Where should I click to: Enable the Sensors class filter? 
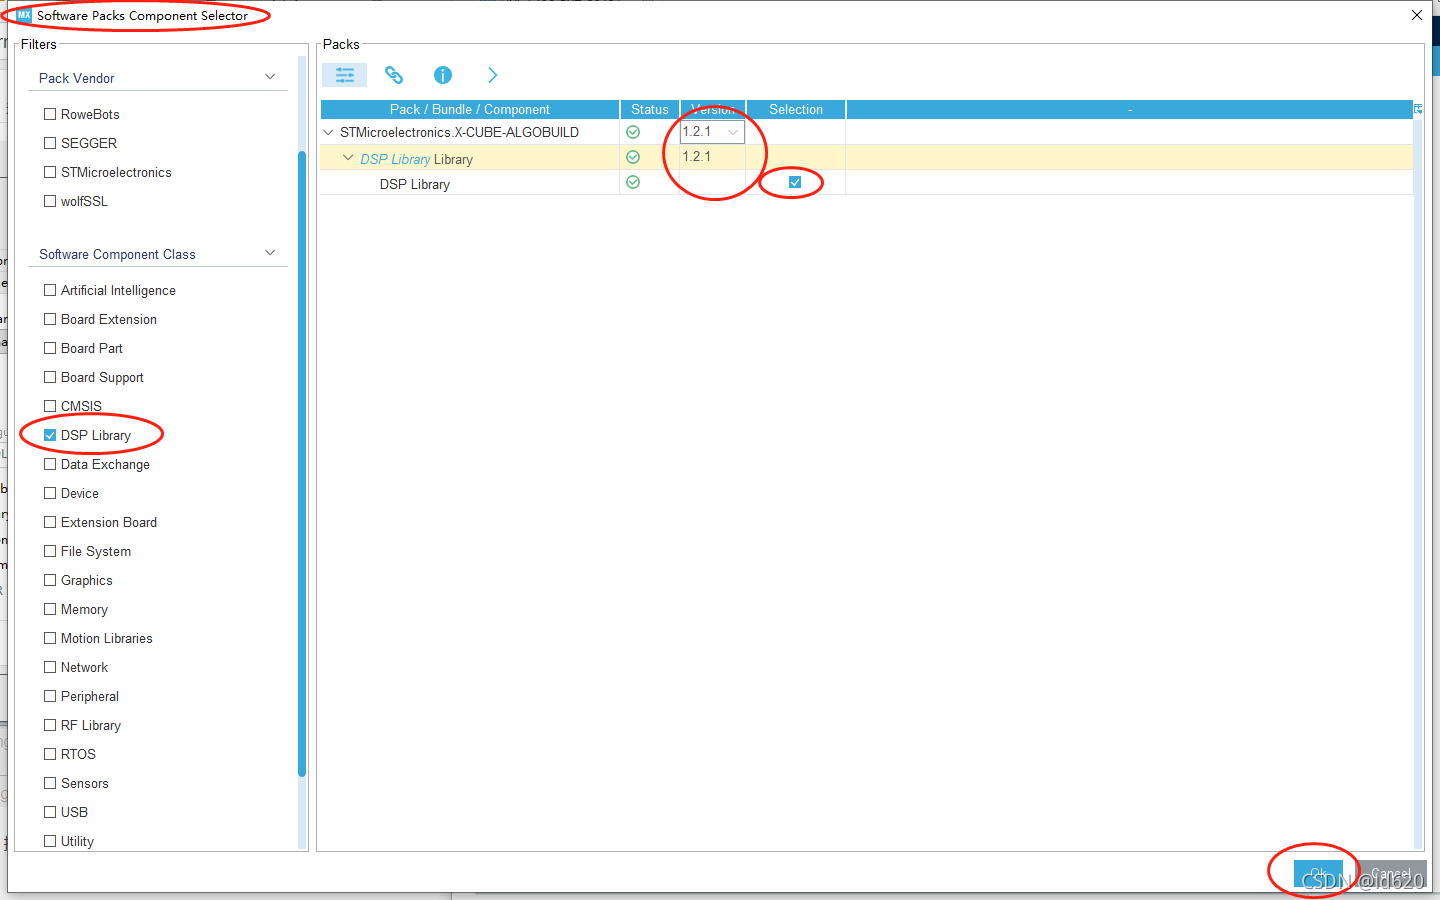[50, 783]
